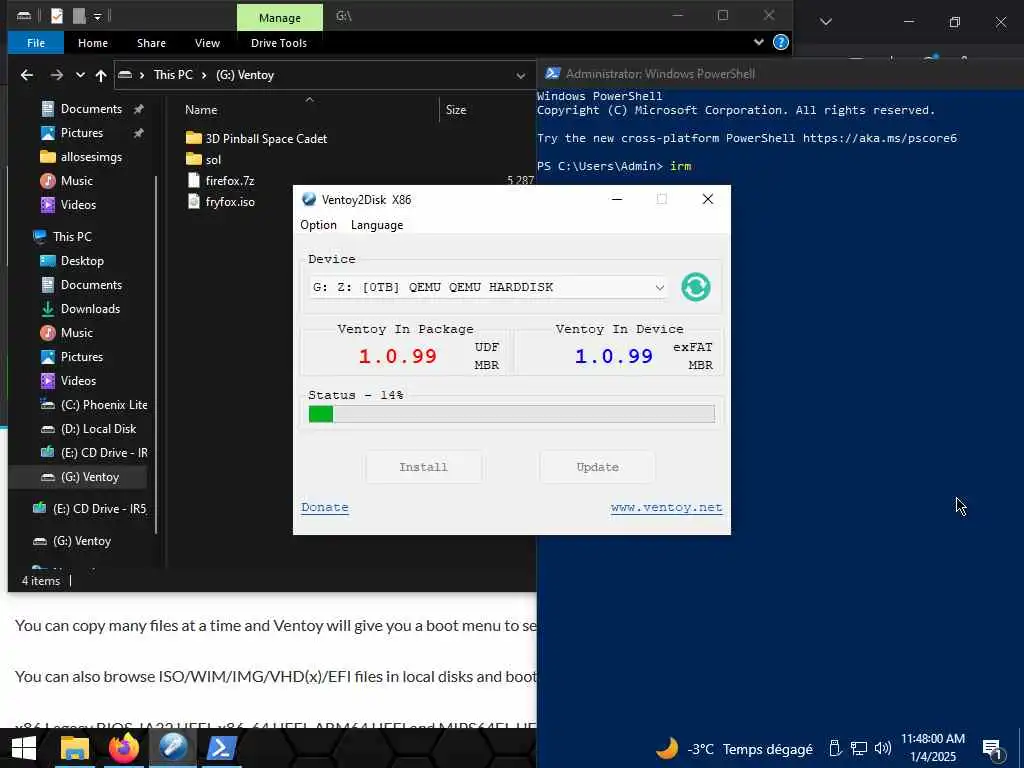Open the Drive Tools ribbon tab
1024x768 pixels.
pyautogui.click(x=279, y=43)
